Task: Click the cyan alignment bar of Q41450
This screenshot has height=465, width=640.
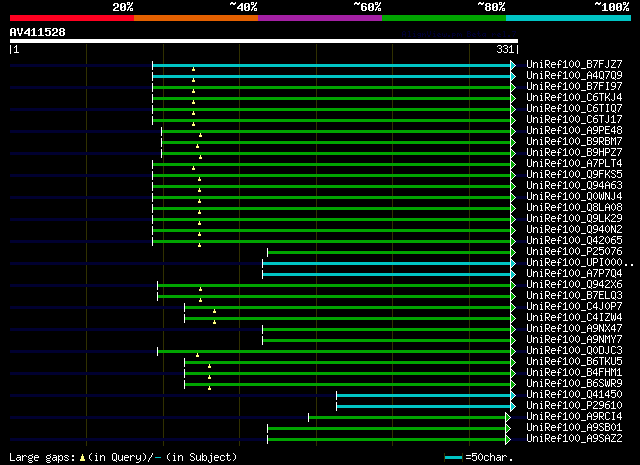Action: (424, 395)
